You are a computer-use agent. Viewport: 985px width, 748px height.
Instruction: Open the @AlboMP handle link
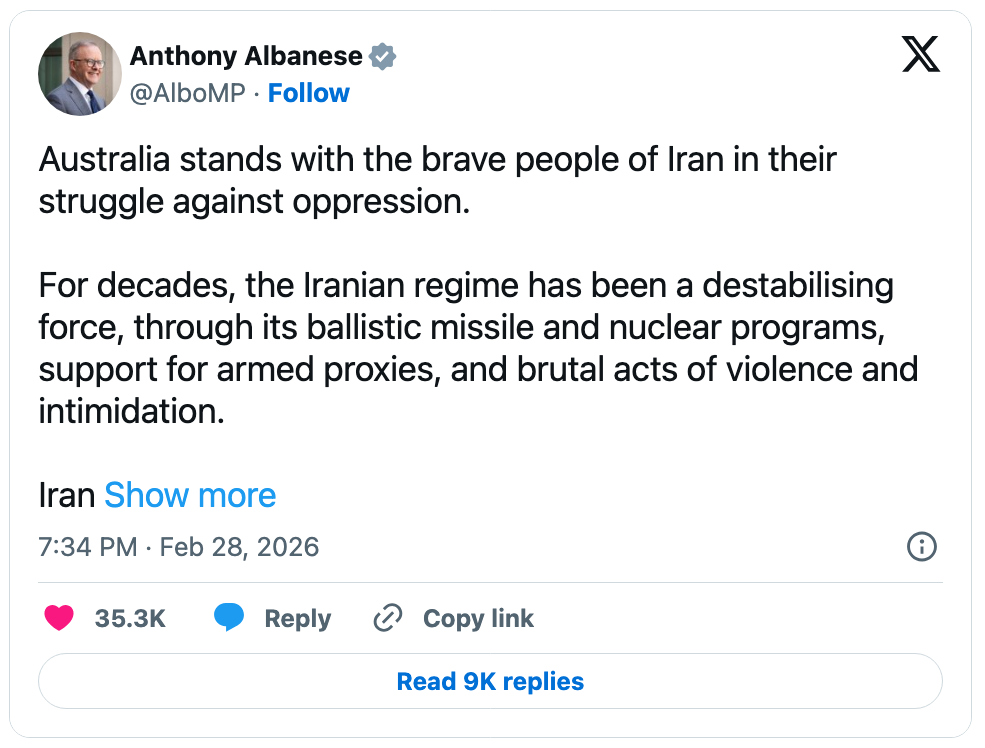tap(188, 93)
